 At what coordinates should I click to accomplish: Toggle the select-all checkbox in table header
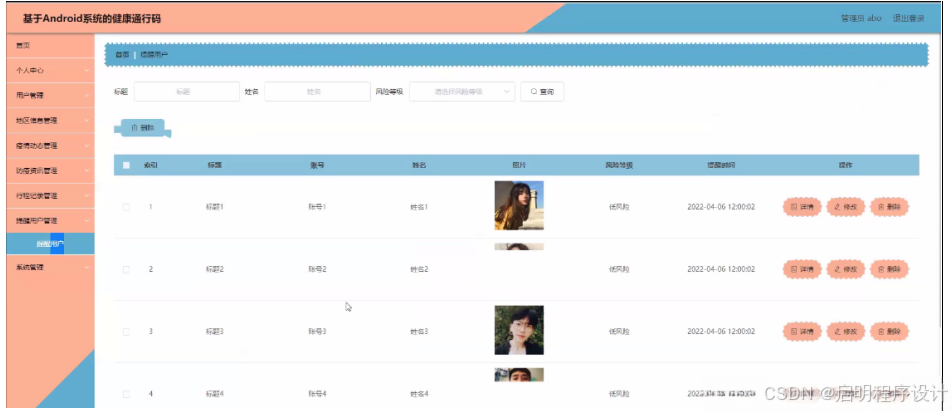tap(126, 165)
